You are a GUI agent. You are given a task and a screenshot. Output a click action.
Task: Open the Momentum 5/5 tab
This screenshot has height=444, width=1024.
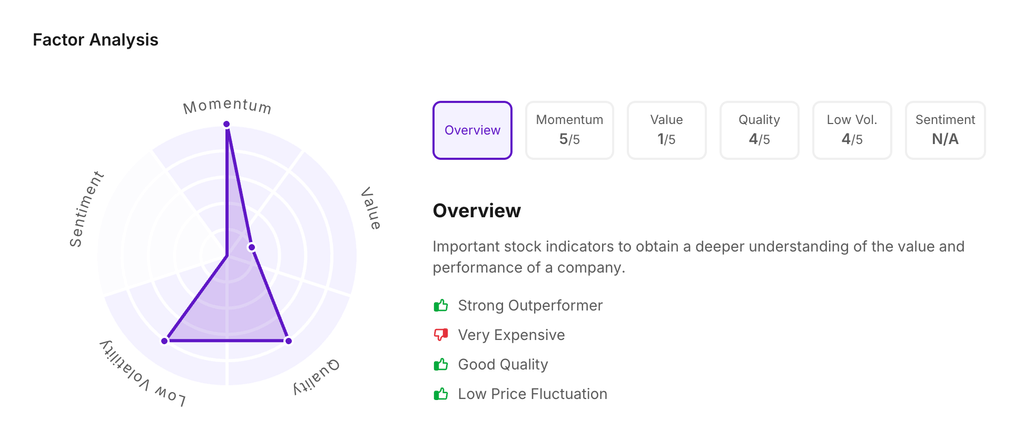click(x=569, y=130)
